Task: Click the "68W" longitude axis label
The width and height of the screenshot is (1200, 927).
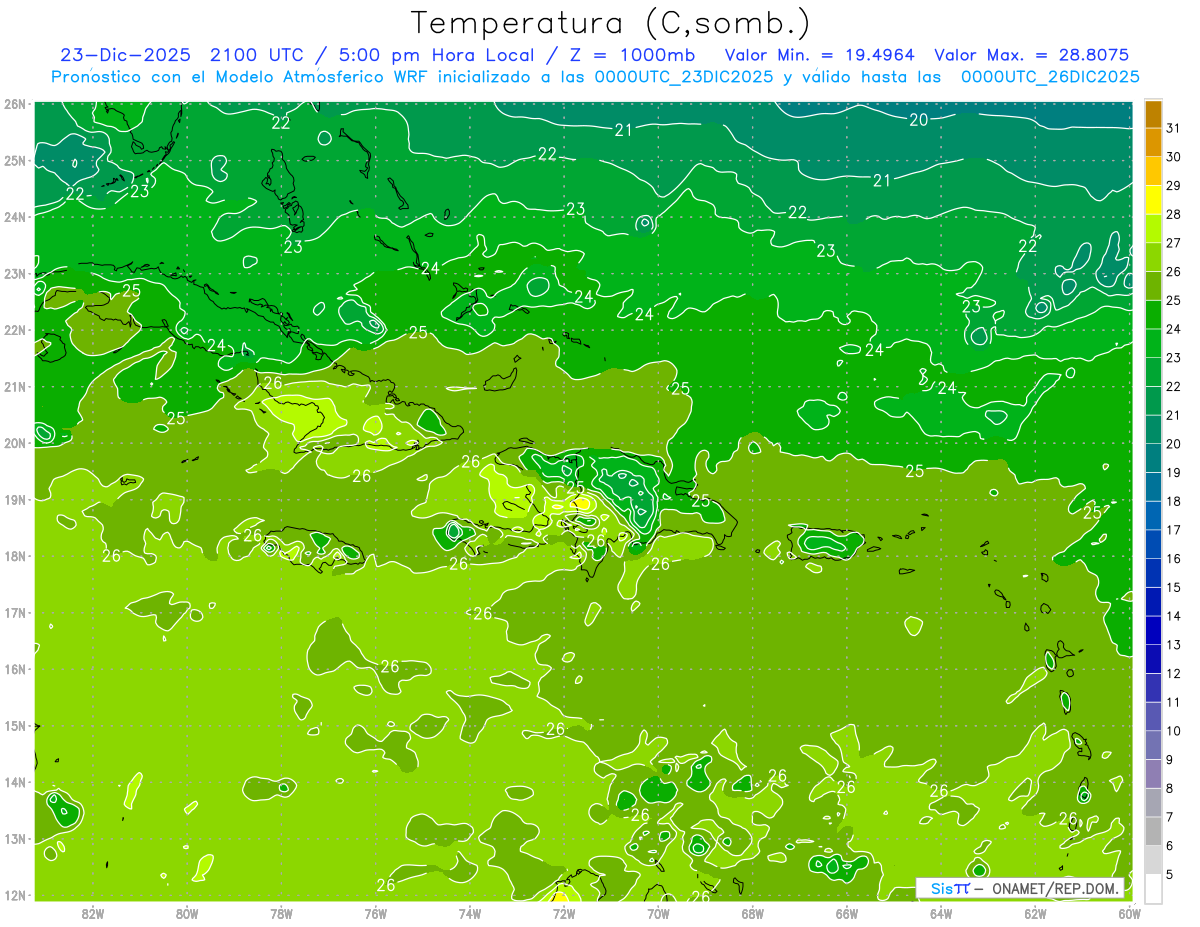Action: 752,913
